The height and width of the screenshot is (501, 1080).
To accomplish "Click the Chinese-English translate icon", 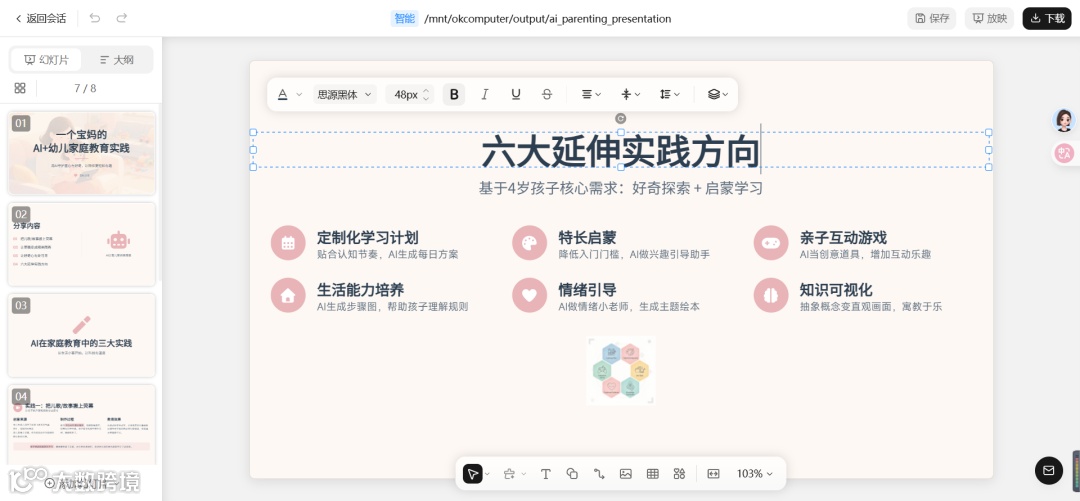I will (x=1064, y=152).
